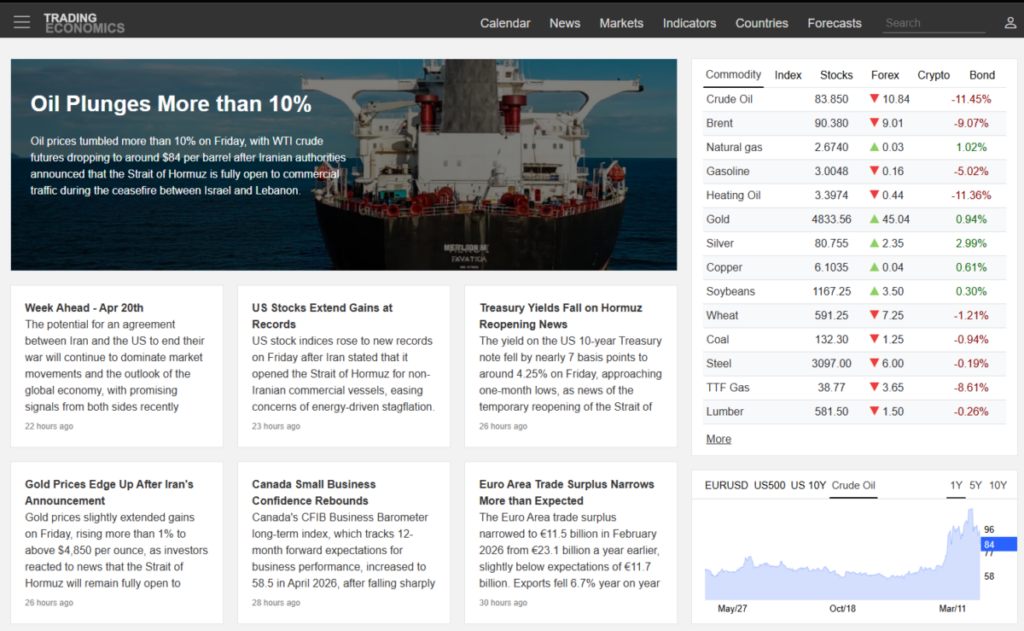1024x631 pixels.
Task: Click the green up arrow for Gold
Action: pos(874,219)
